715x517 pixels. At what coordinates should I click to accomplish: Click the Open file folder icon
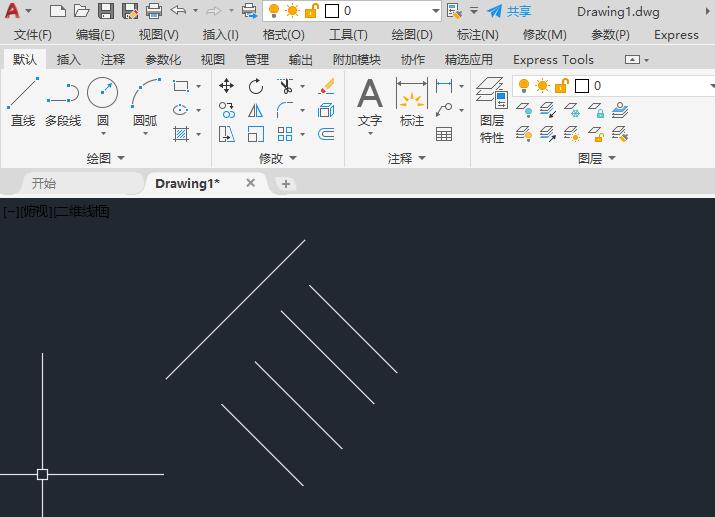click(x=82, y=11)
